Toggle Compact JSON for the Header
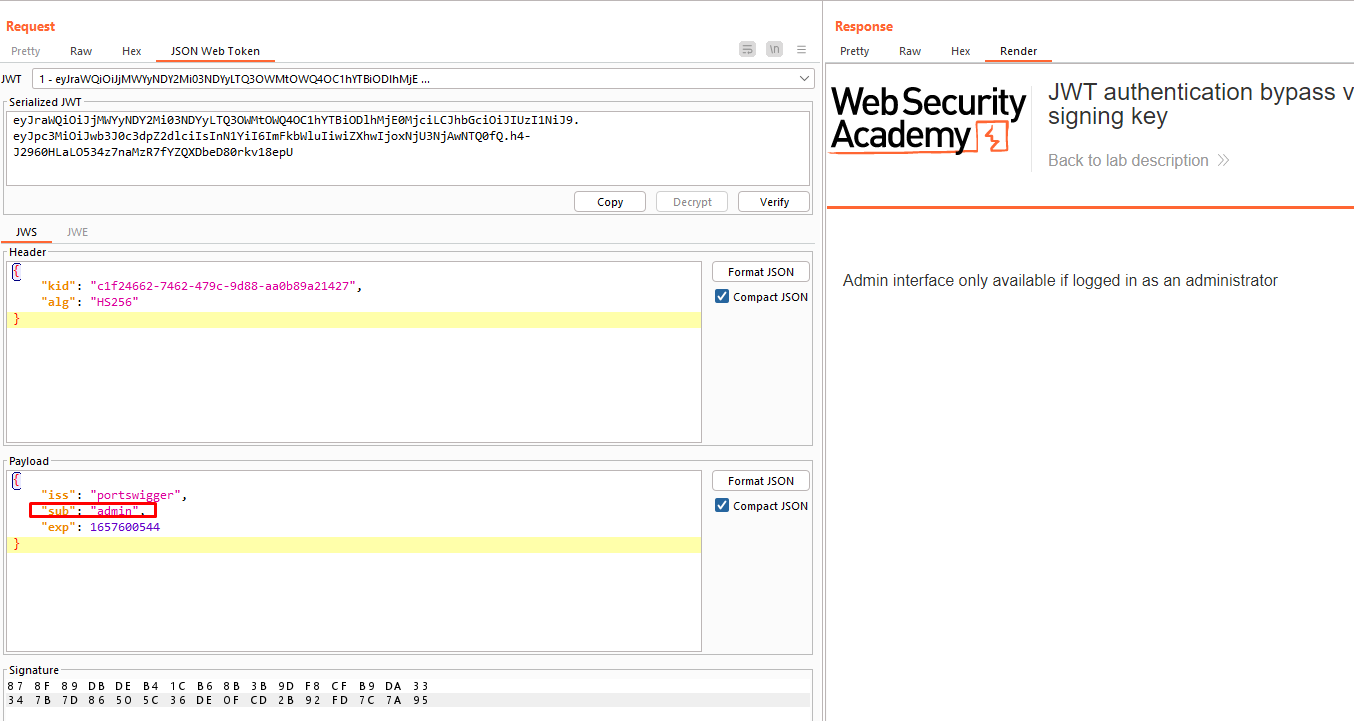Screen dimensions: 1354x721 click(722, 297)
